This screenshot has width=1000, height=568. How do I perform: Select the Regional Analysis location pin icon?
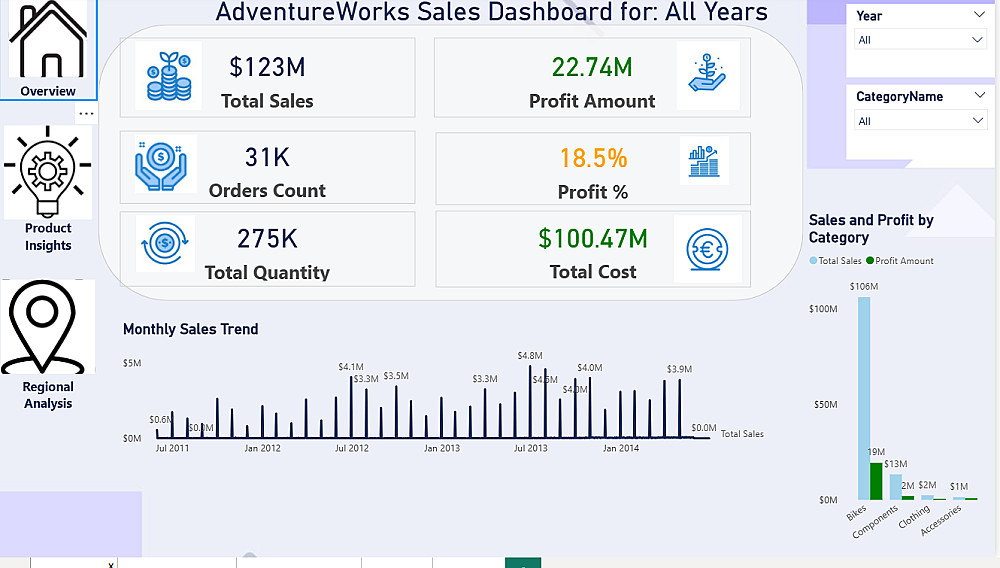click(47, 326)
